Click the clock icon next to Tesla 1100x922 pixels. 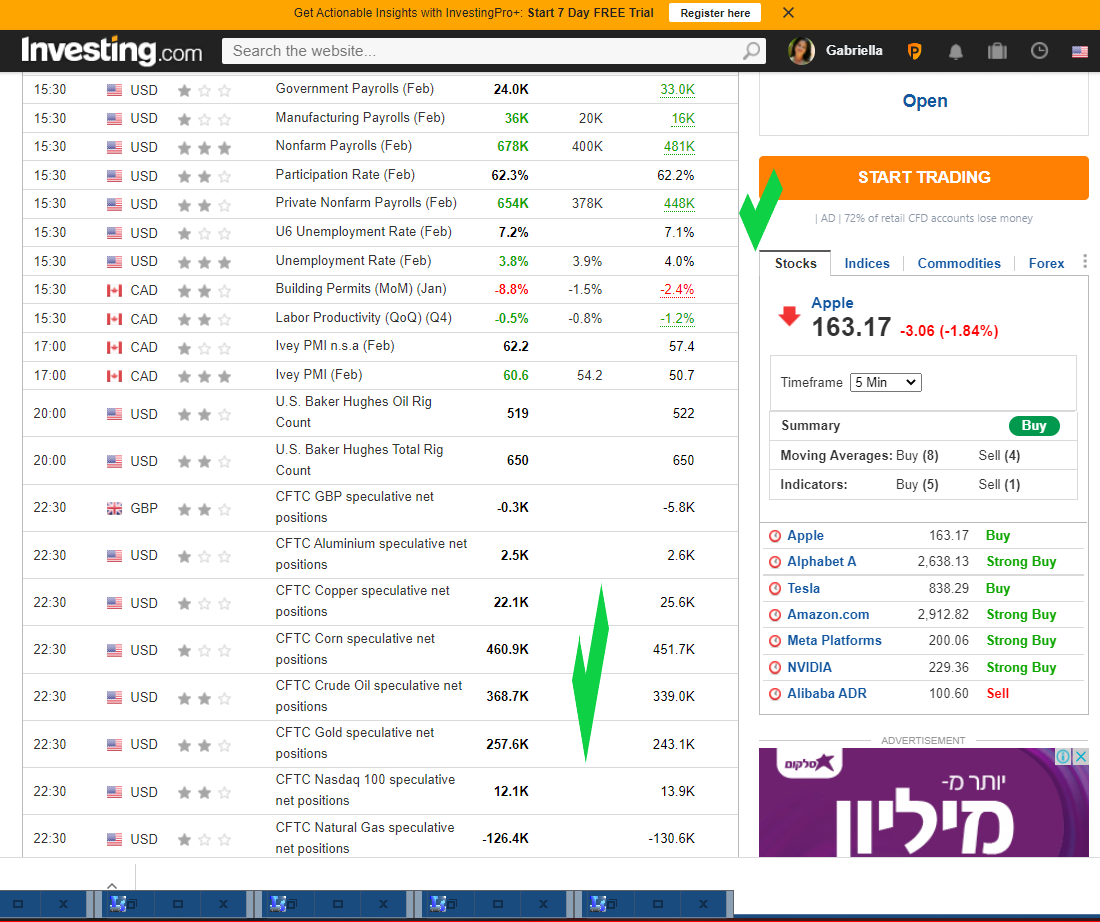click(774, 589)
